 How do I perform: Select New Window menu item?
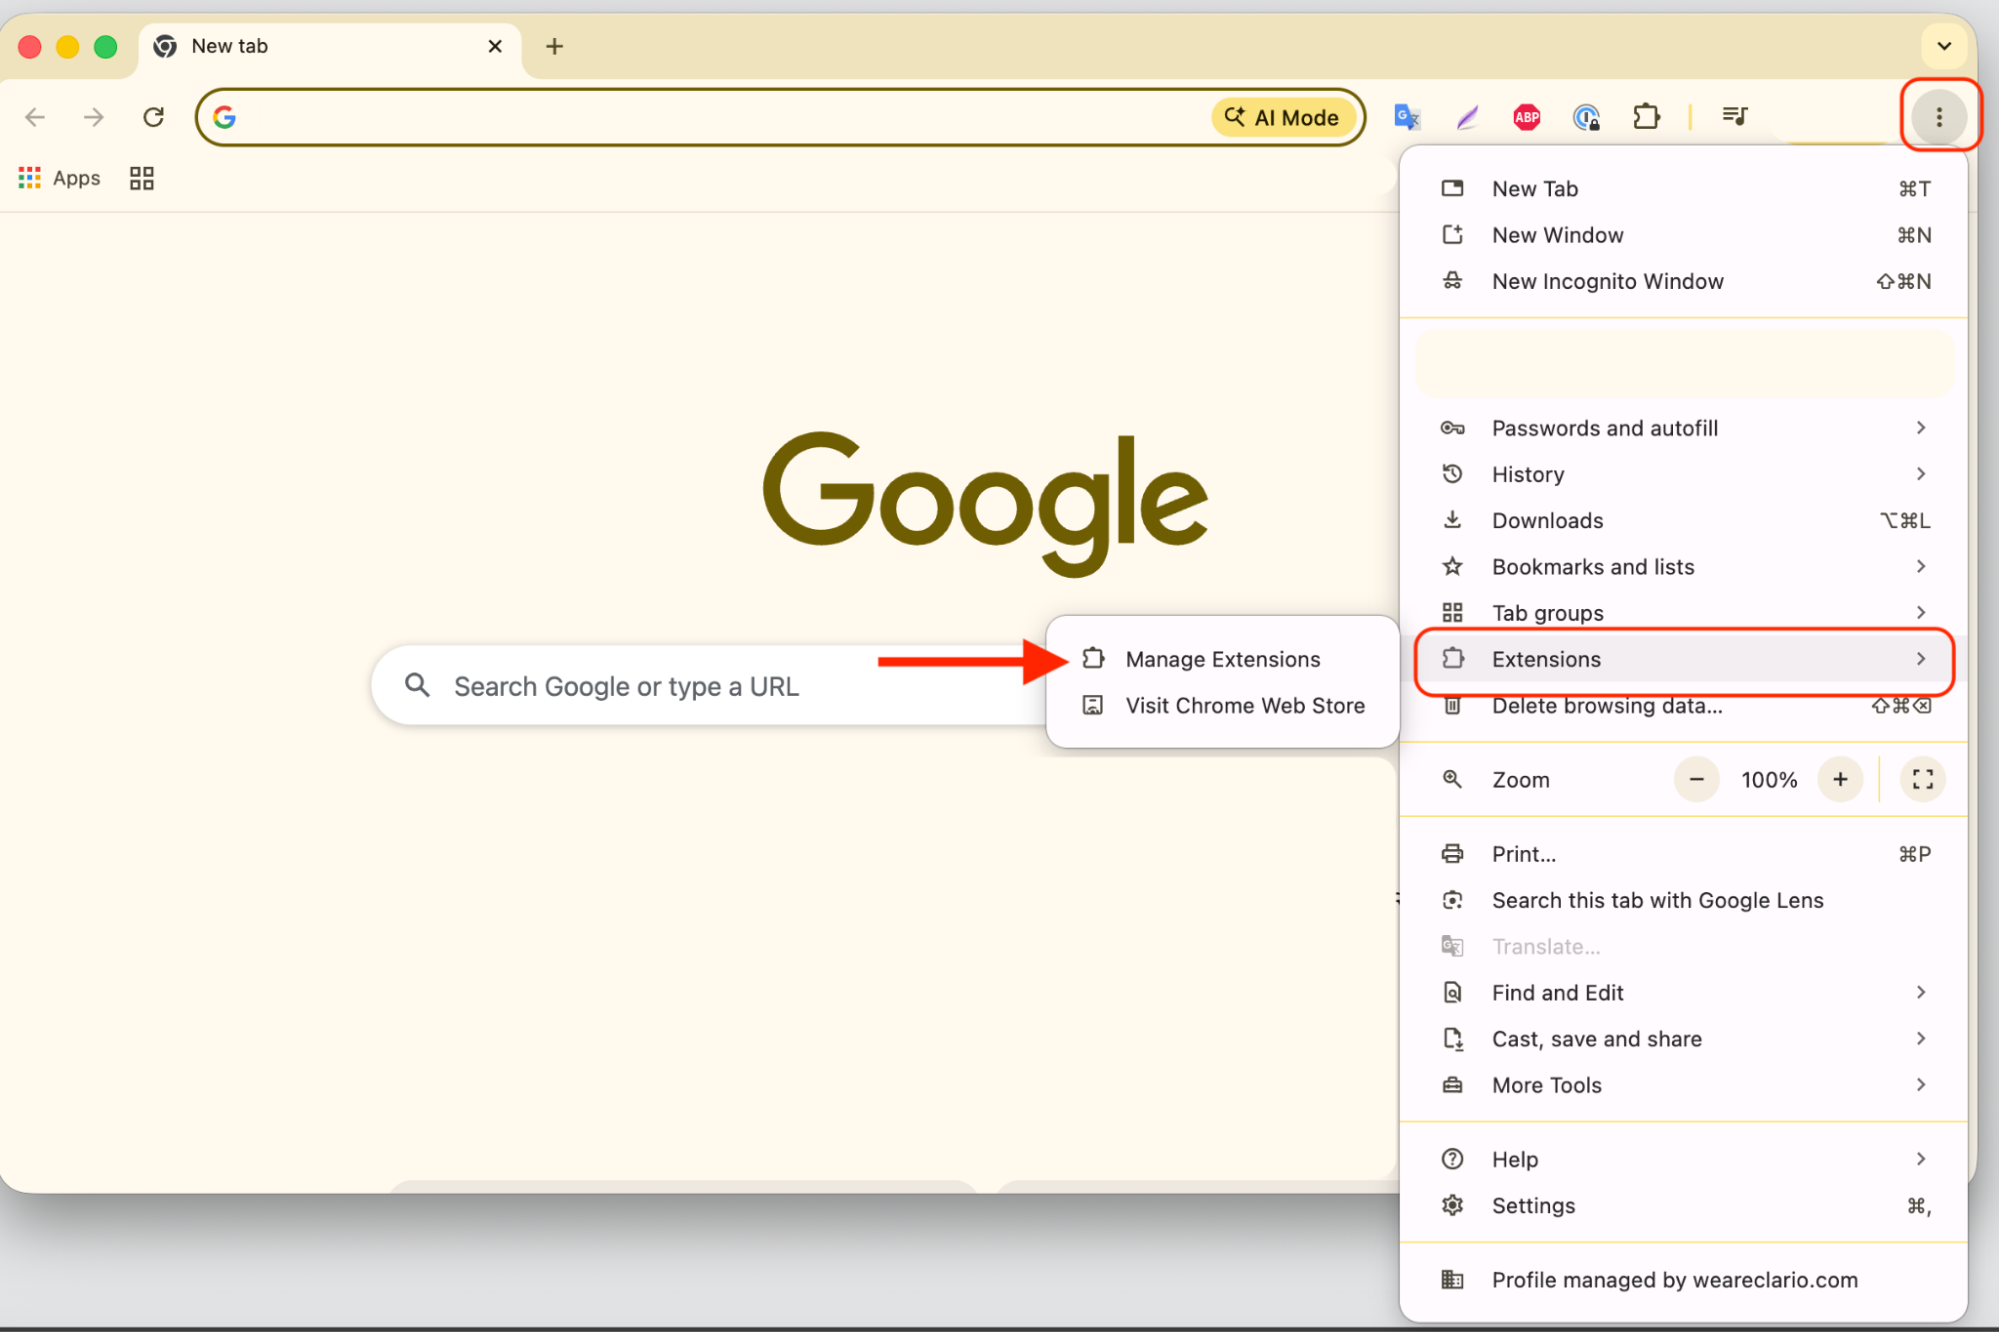[x=1685, y=235]
